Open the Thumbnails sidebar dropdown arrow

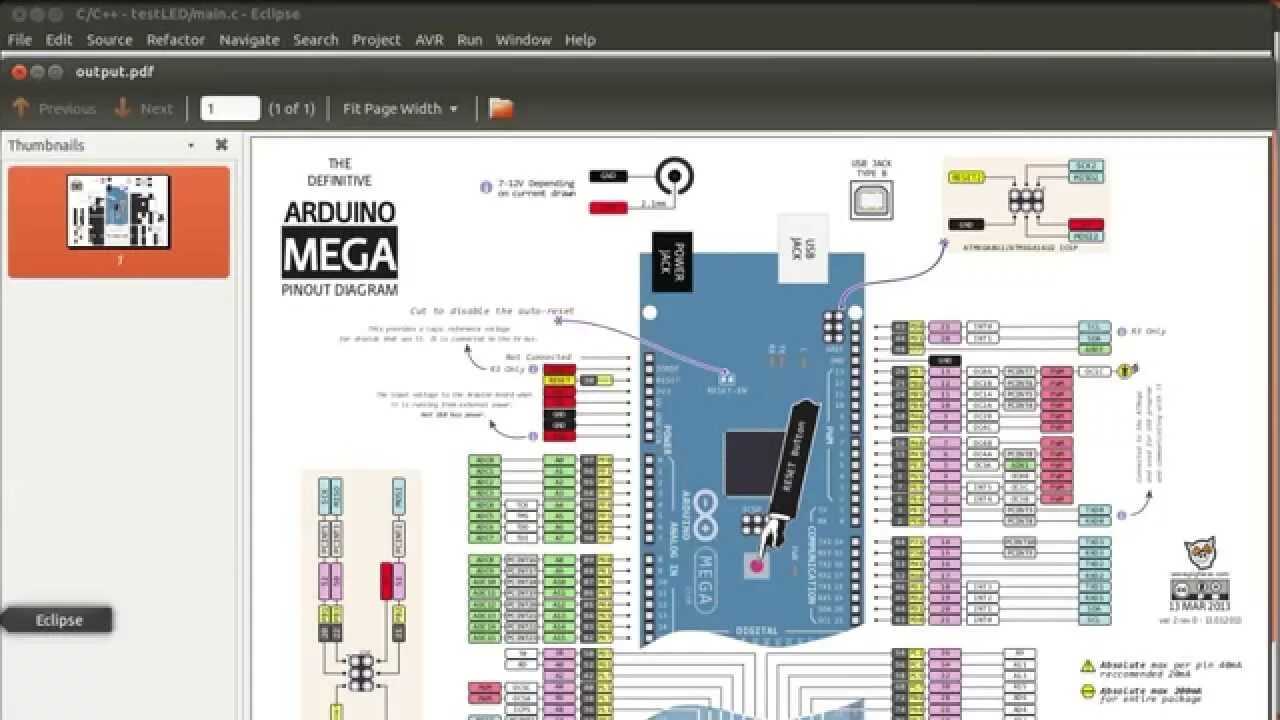[191, 146]
